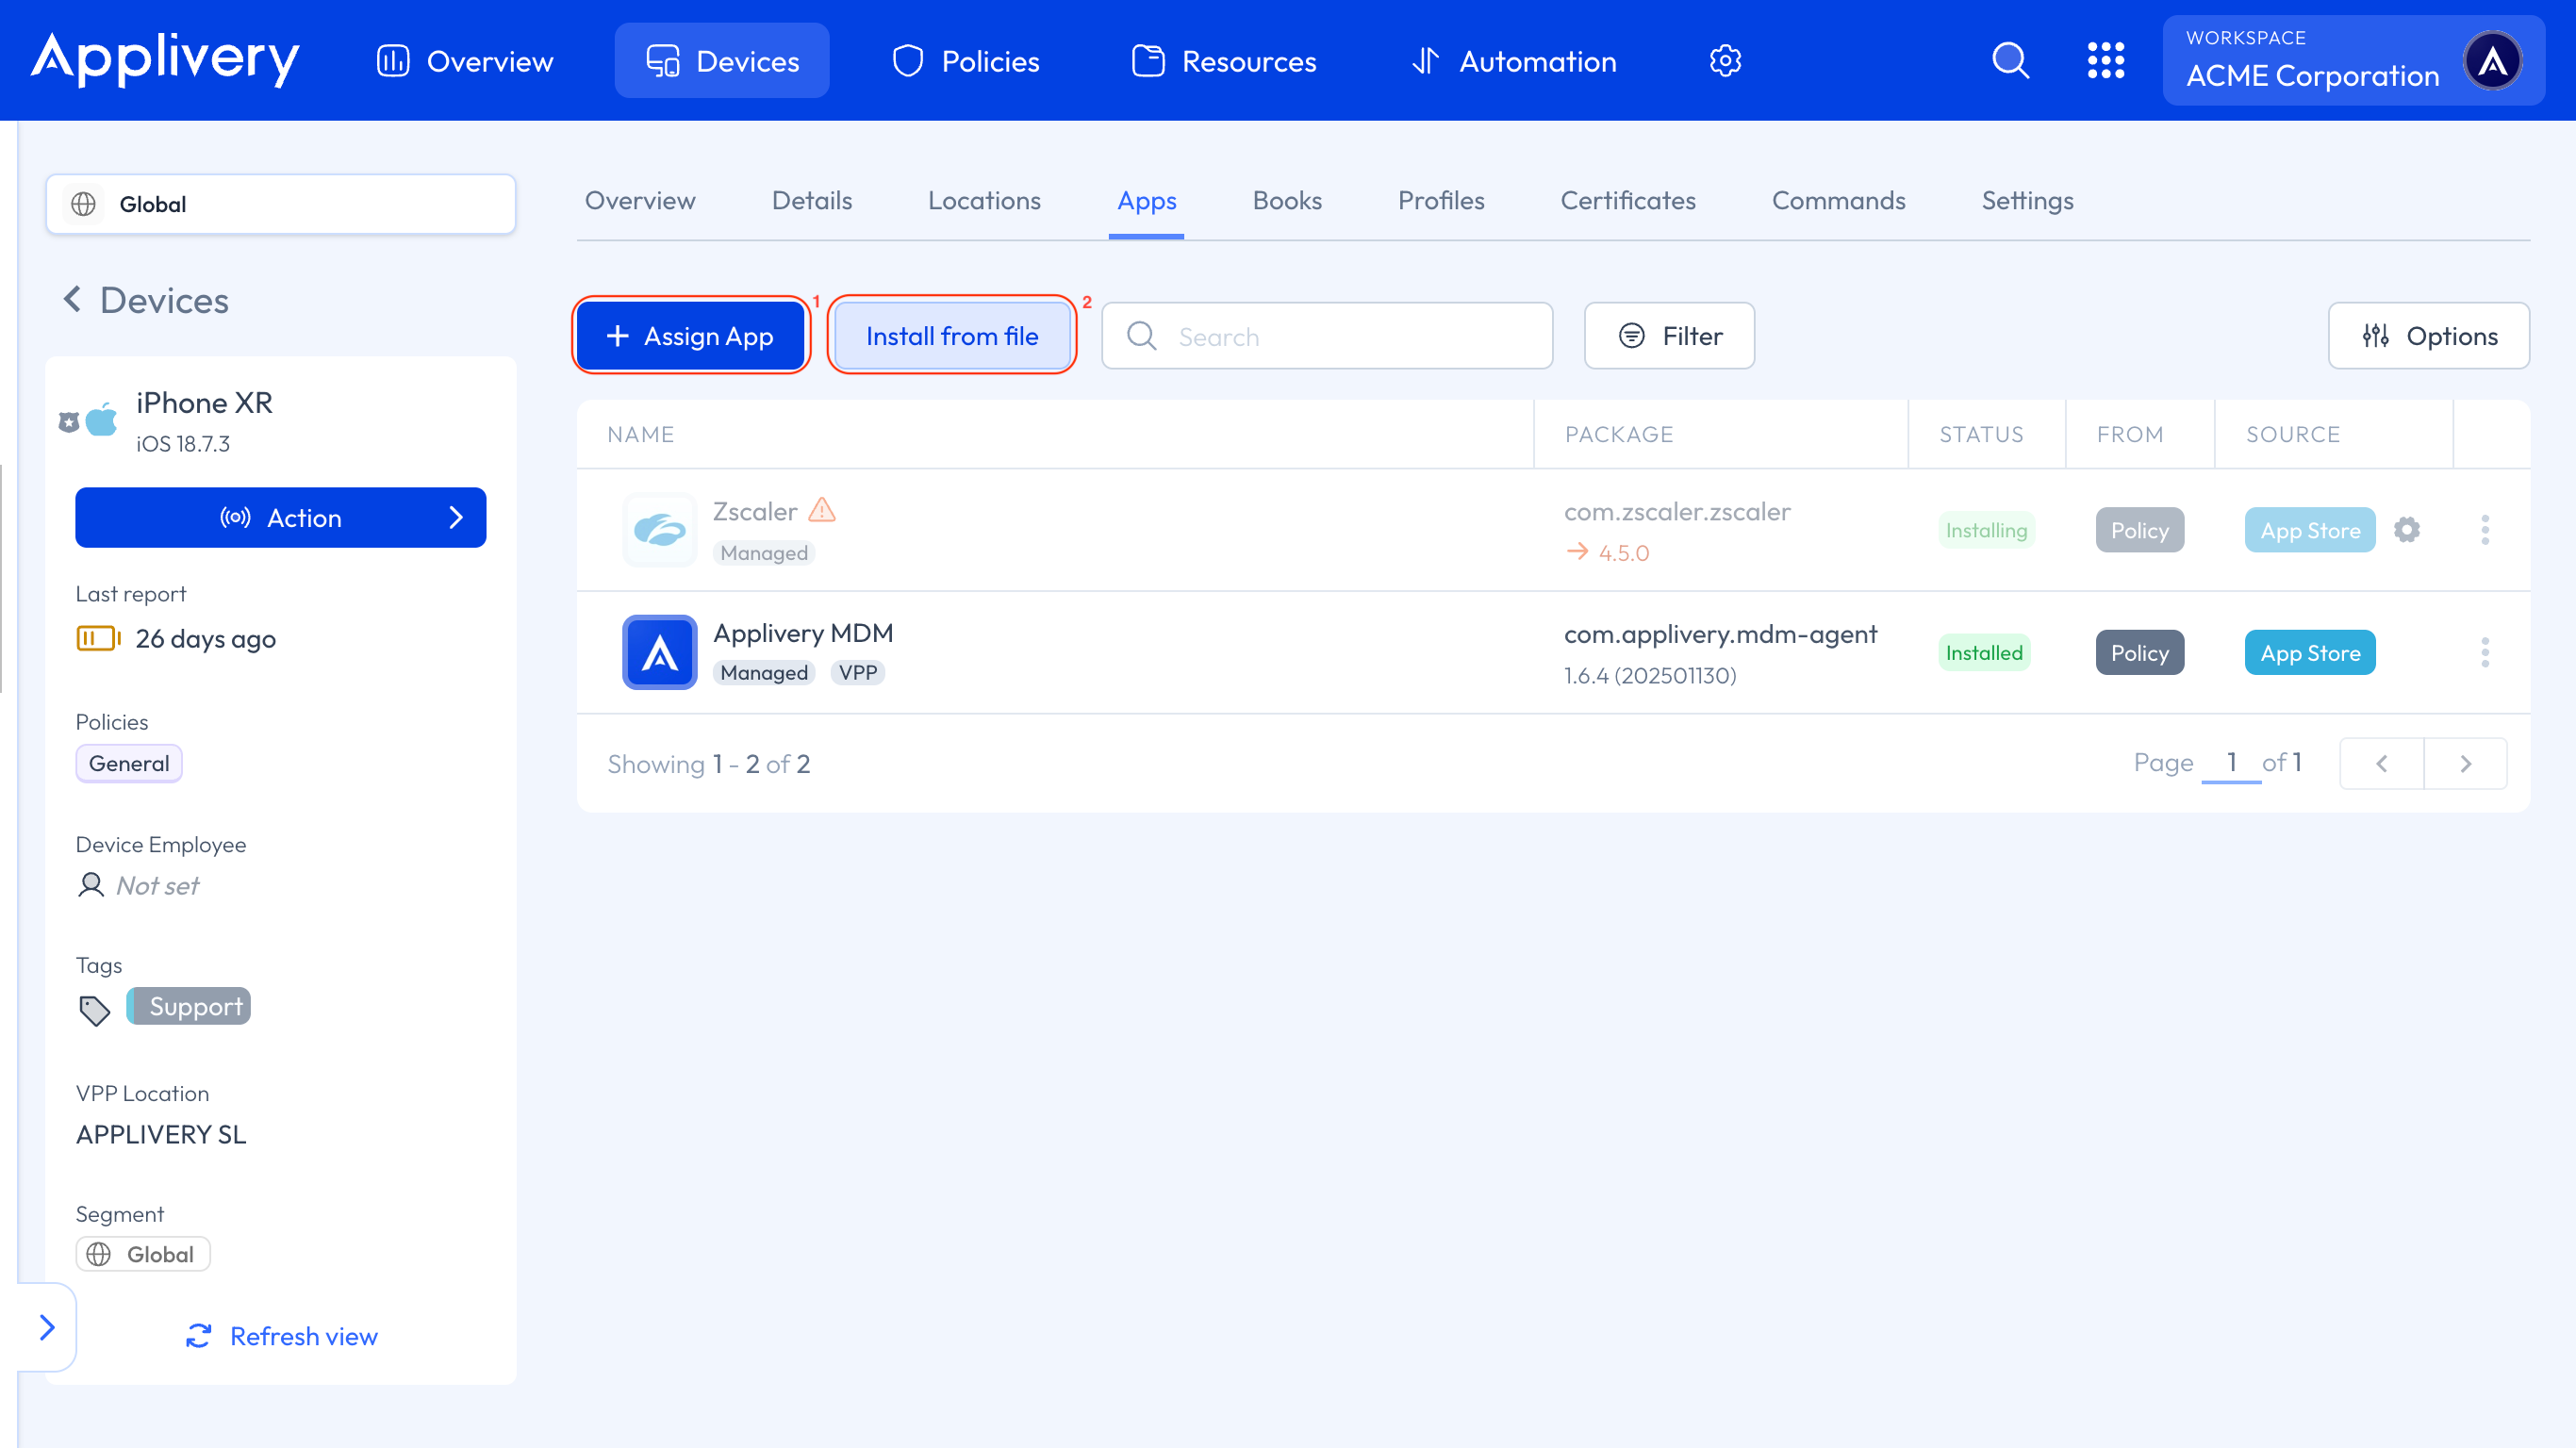The height and width of the screenshot is (1448, 2576).
Task: Click the Zscaler warning triangle icon
Action: point(822,511)
